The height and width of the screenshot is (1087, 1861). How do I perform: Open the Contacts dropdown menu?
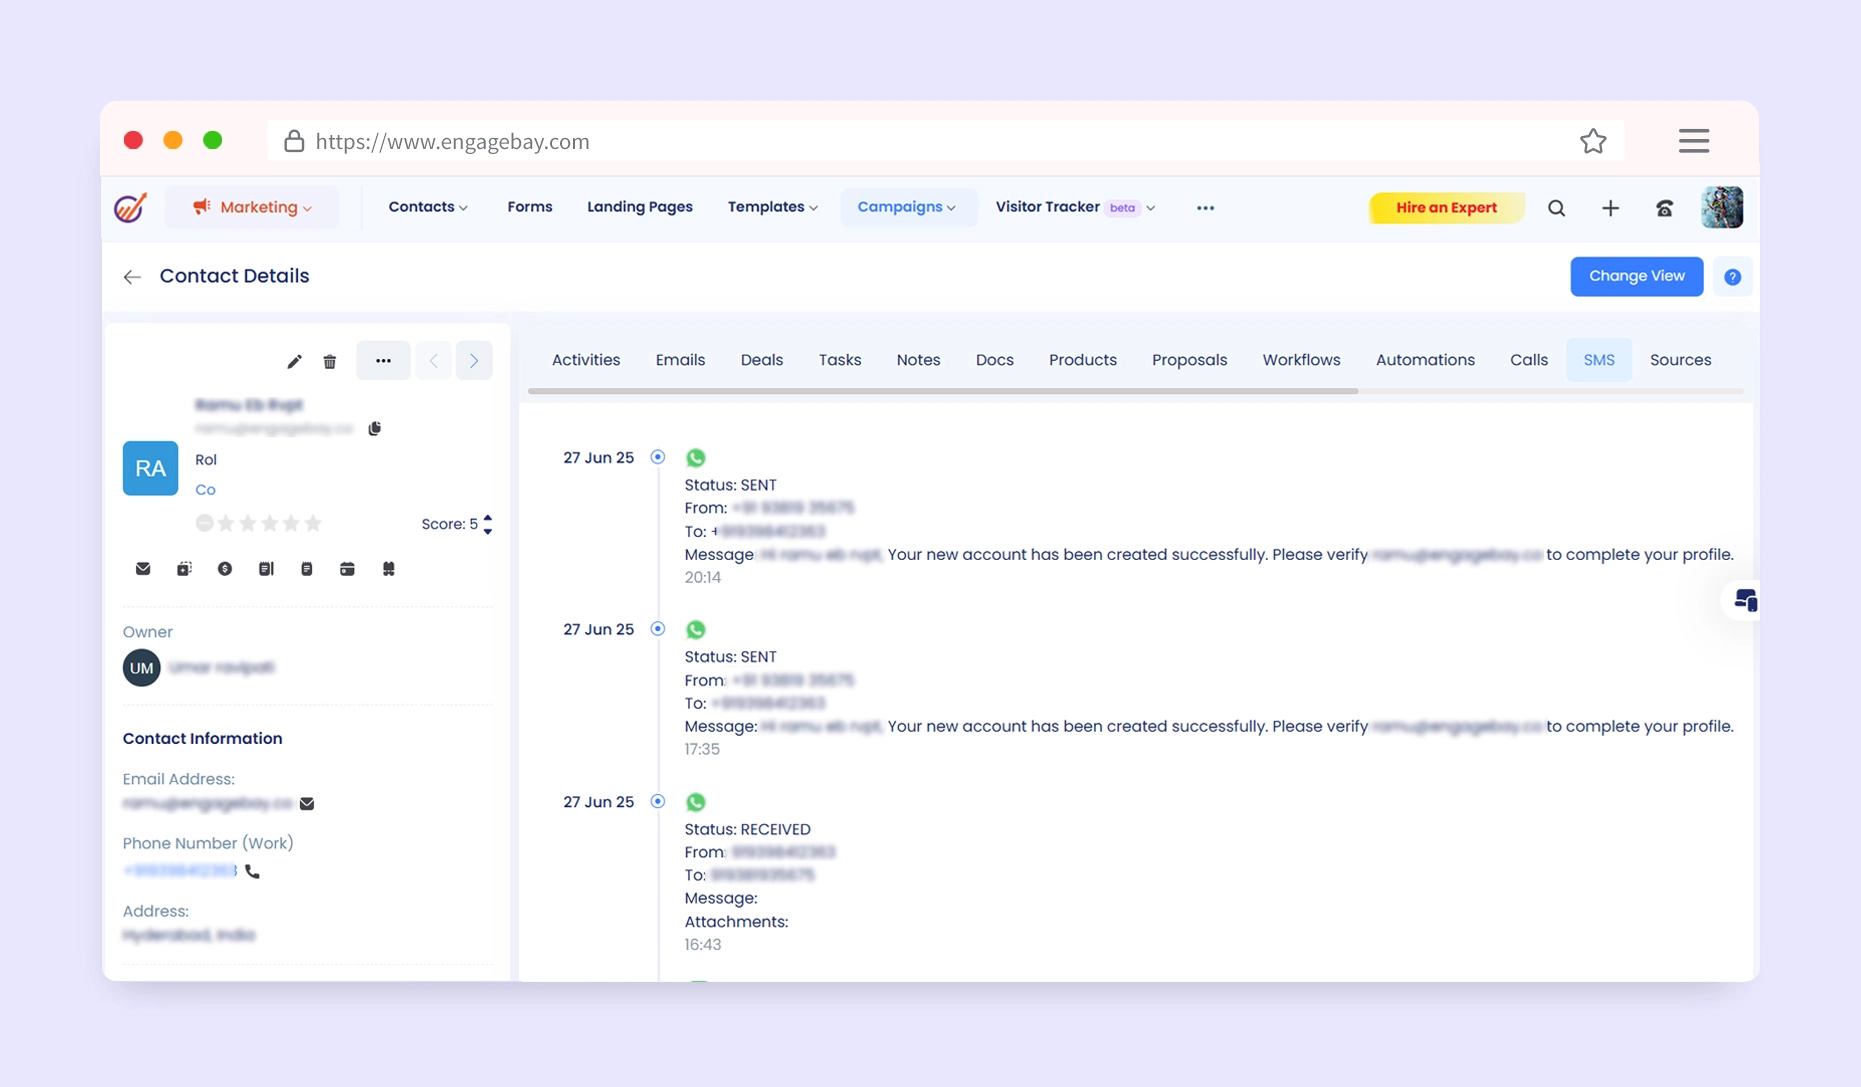pyautogui.click(x=427, y=207)
